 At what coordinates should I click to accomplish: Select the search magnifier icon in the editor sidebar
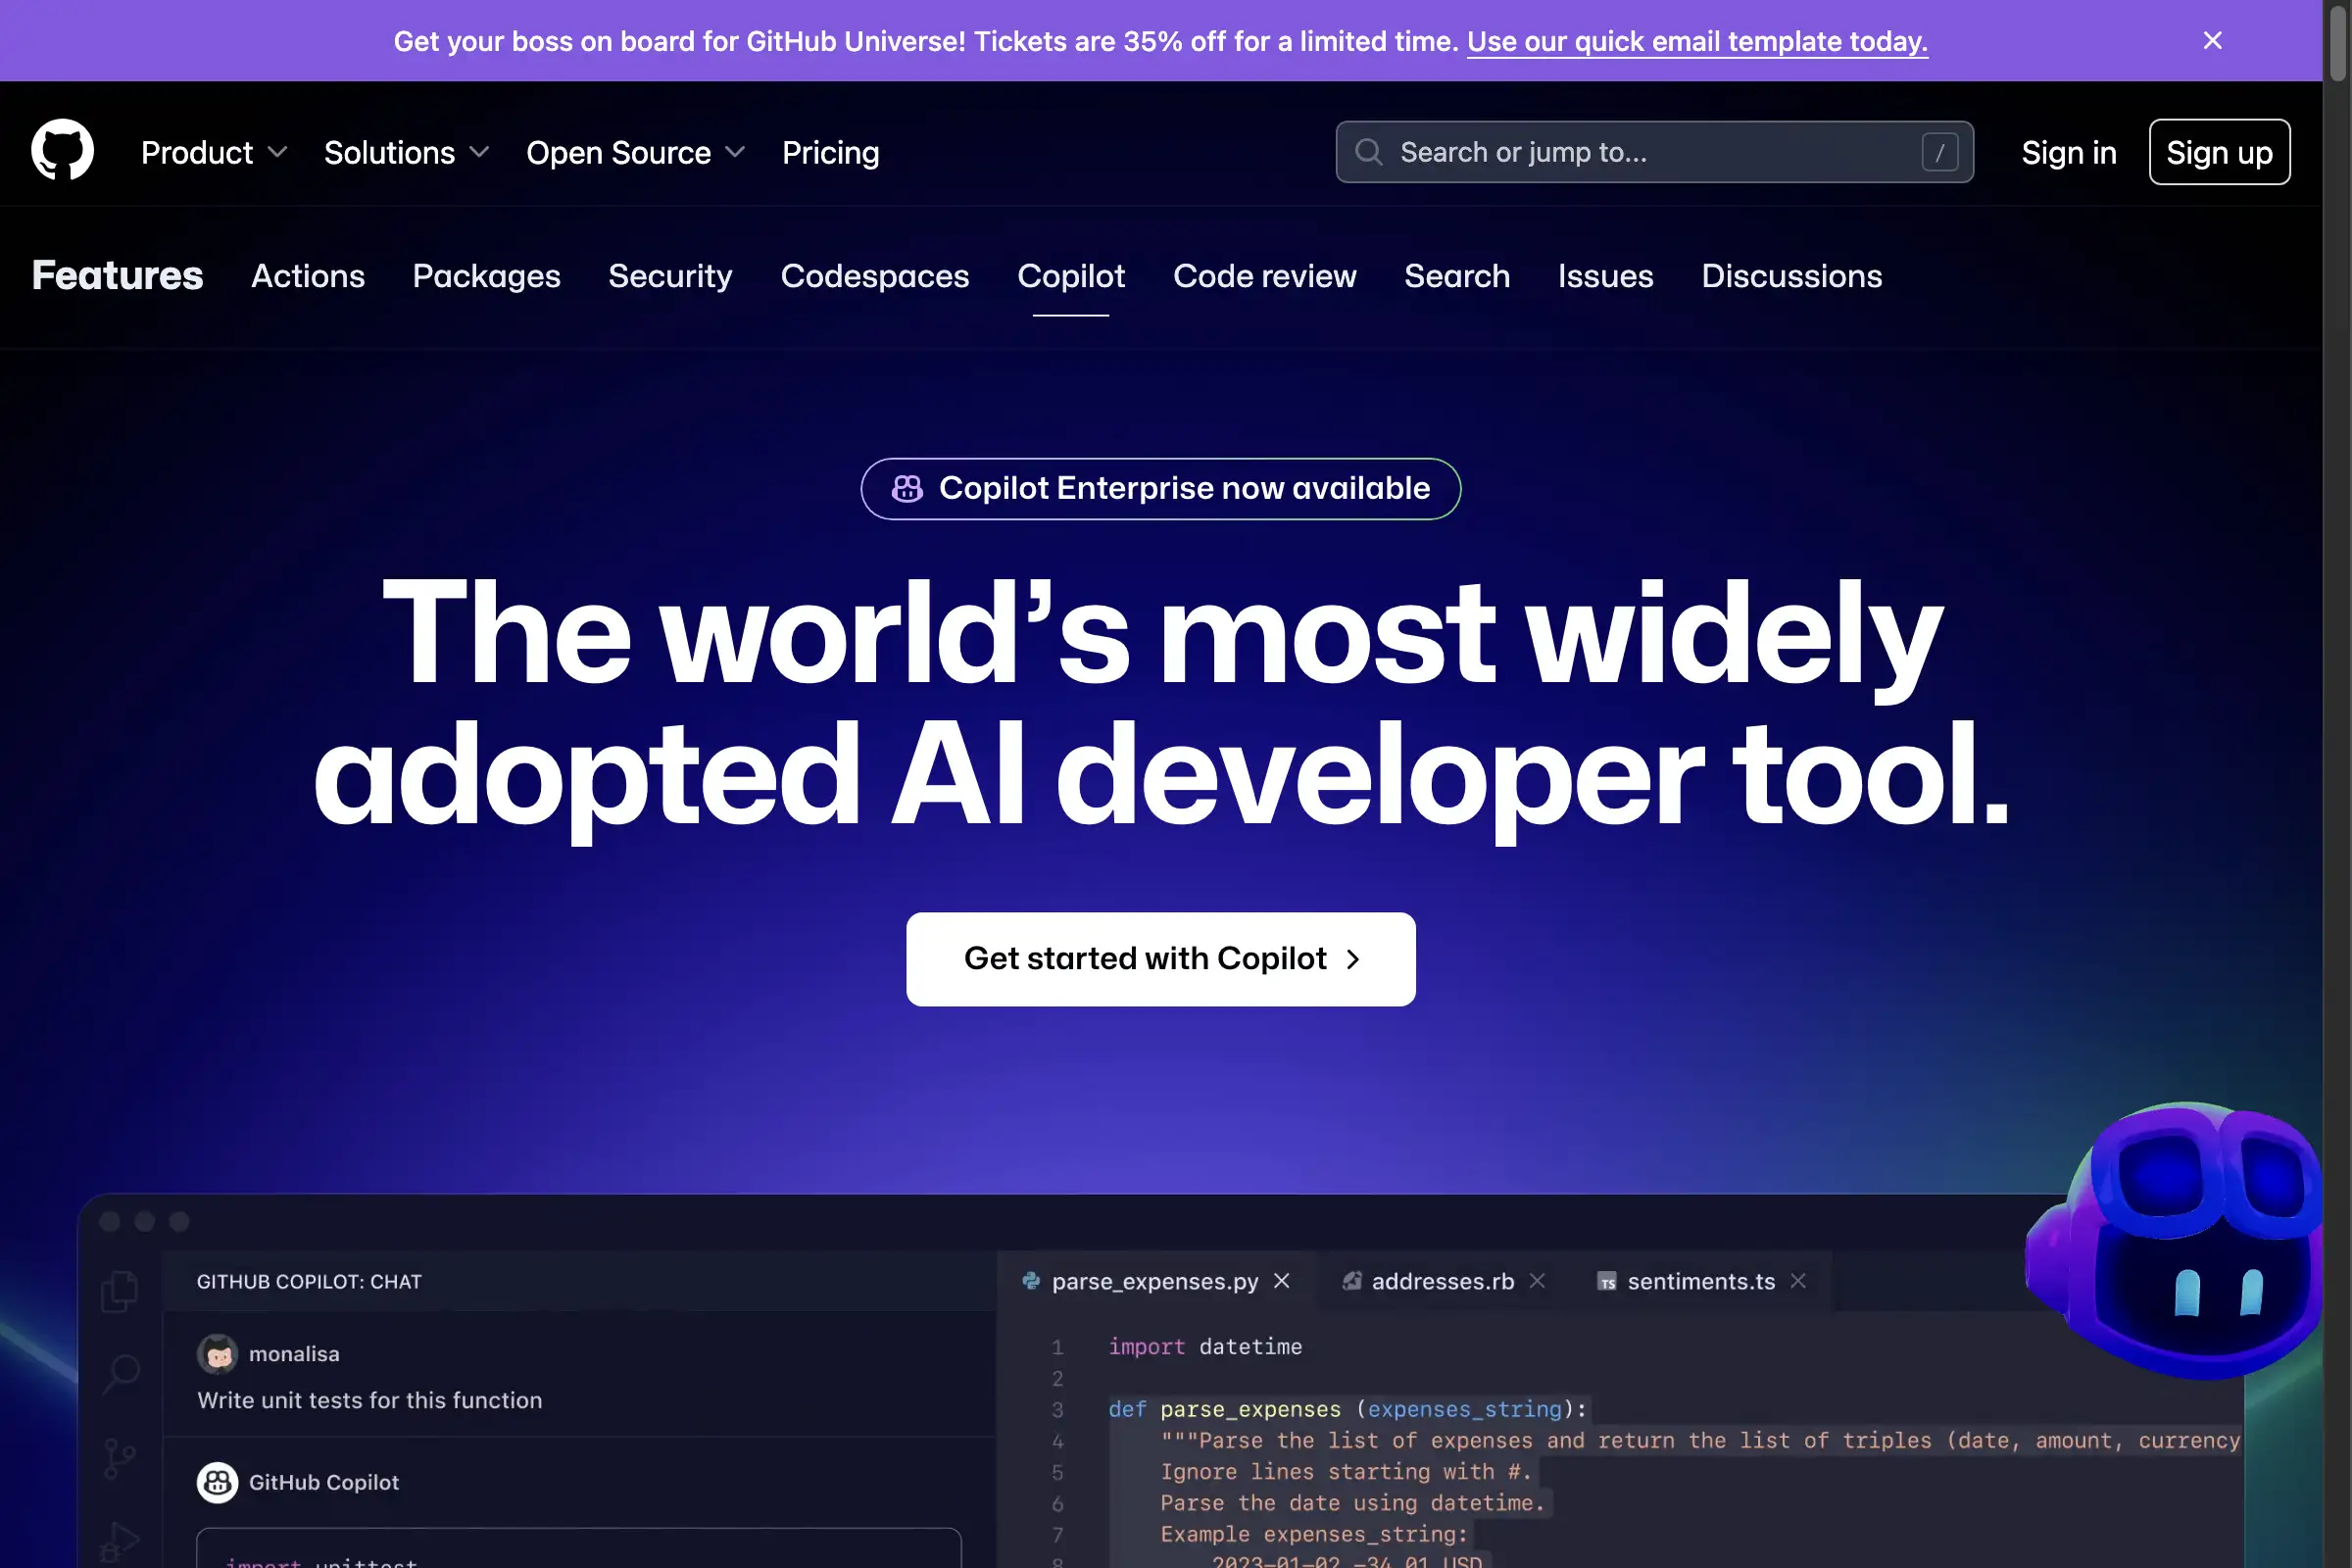[x=120, y=1372]
